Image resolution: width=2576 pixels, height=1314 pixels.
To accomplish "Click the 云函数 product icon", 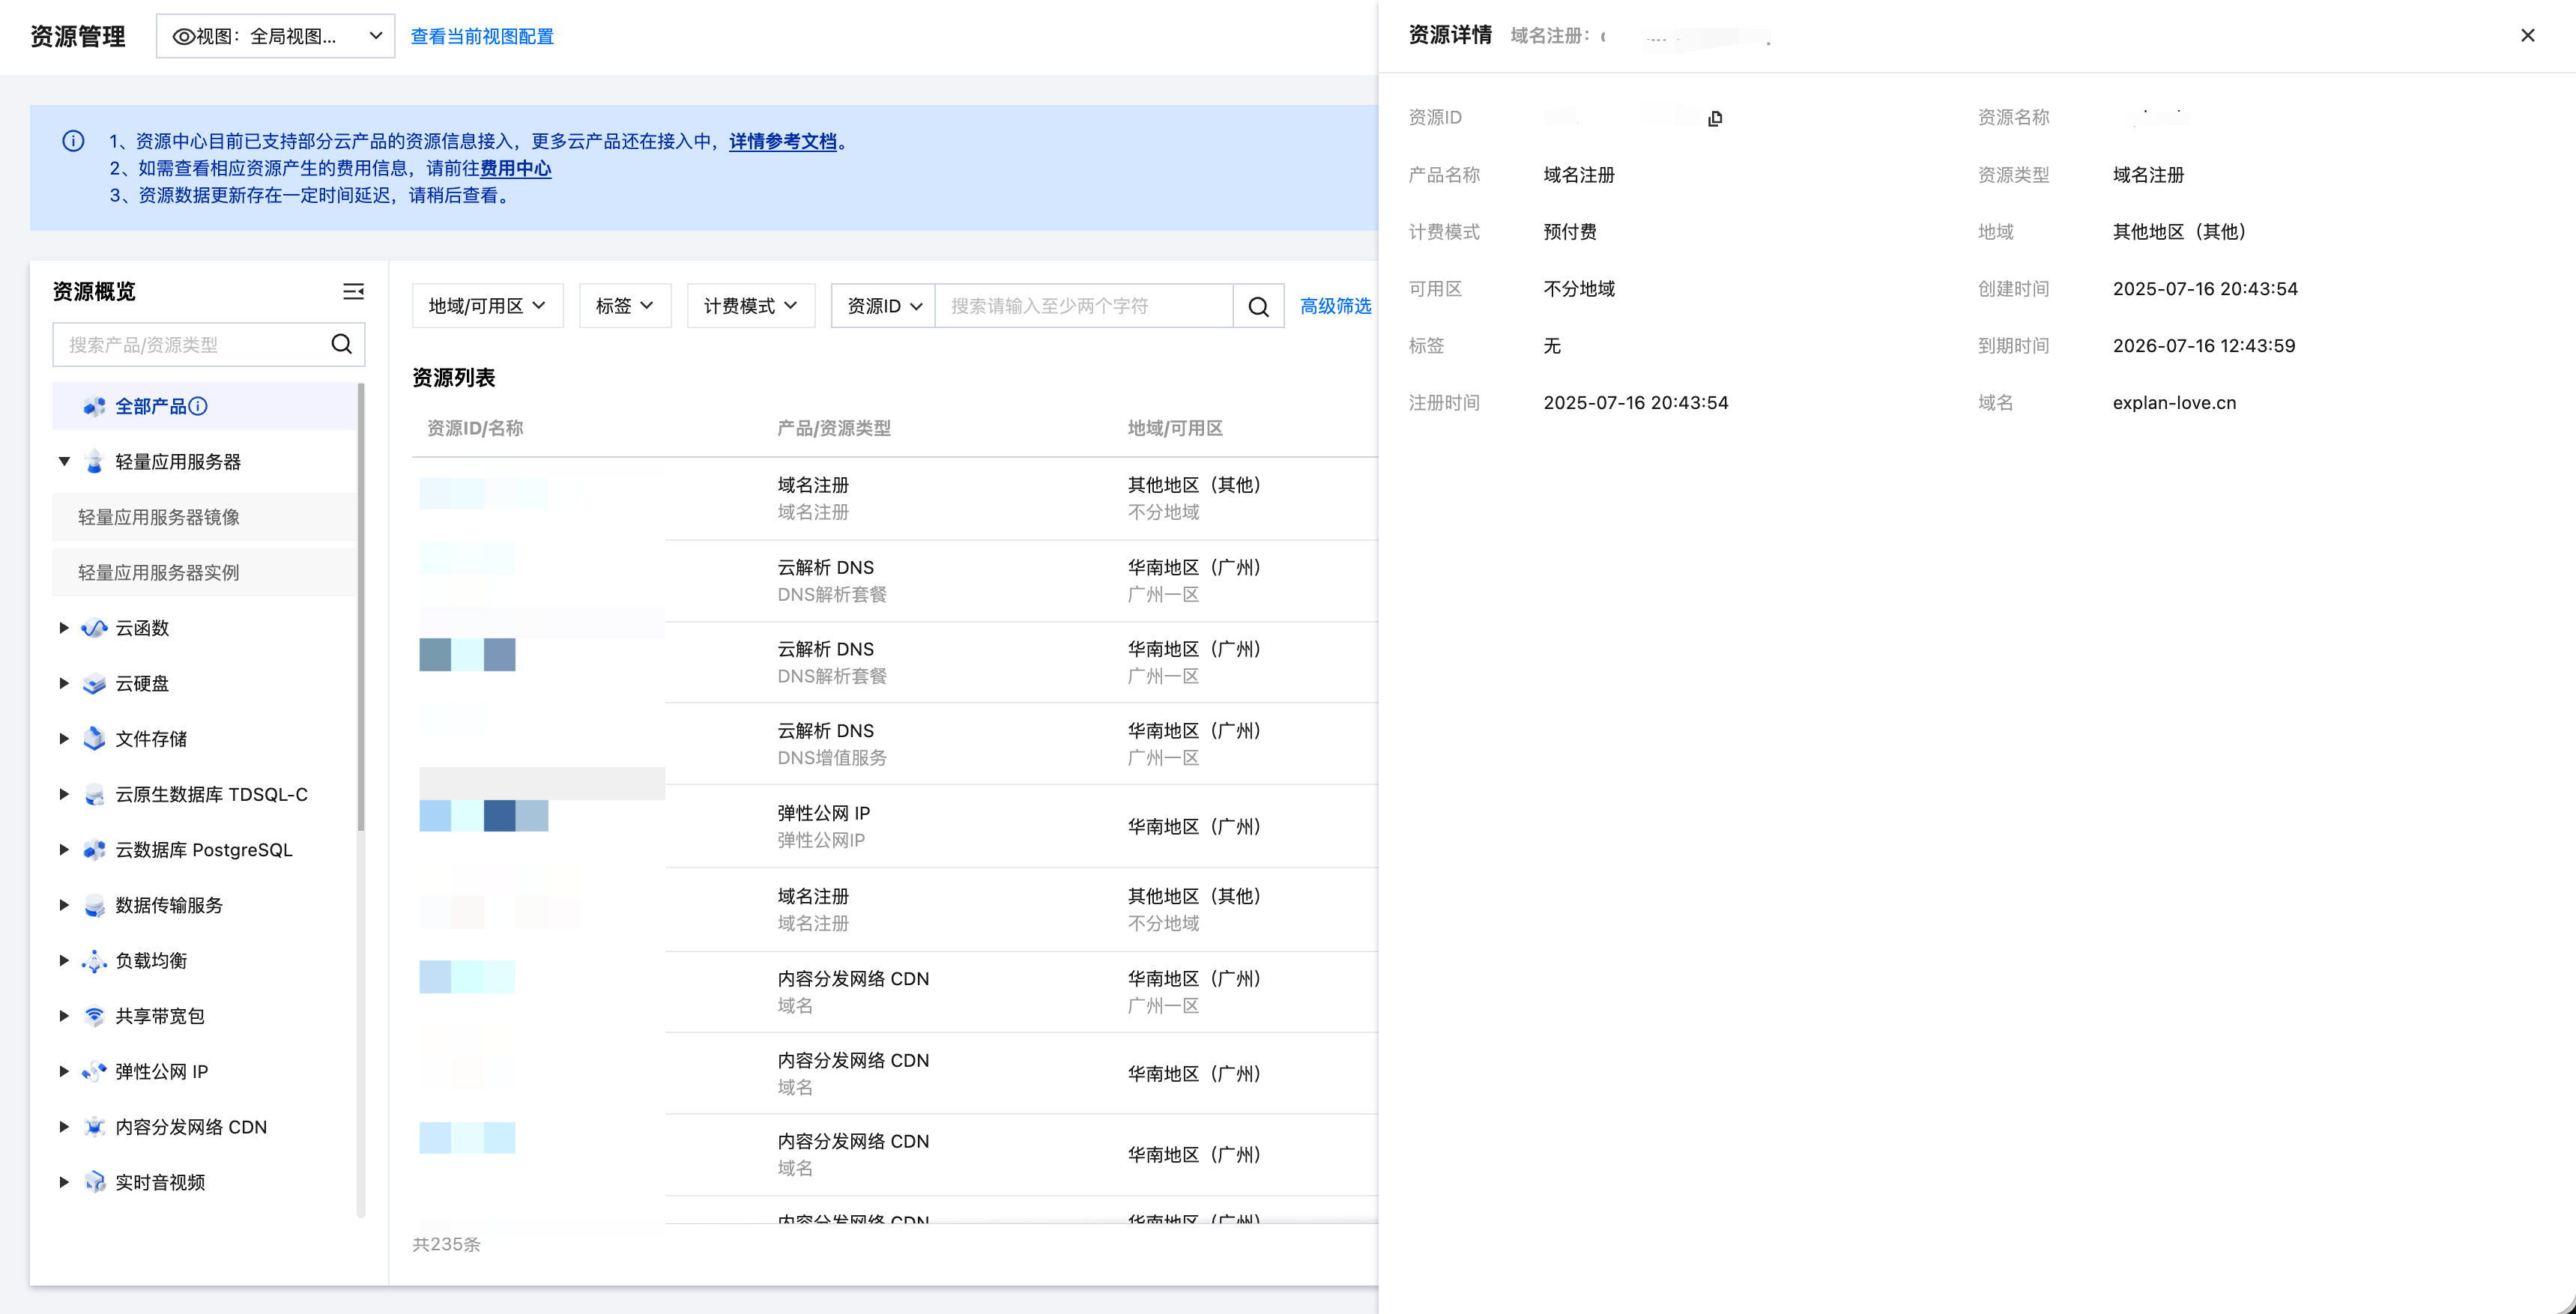I will [x=94, y=628].
